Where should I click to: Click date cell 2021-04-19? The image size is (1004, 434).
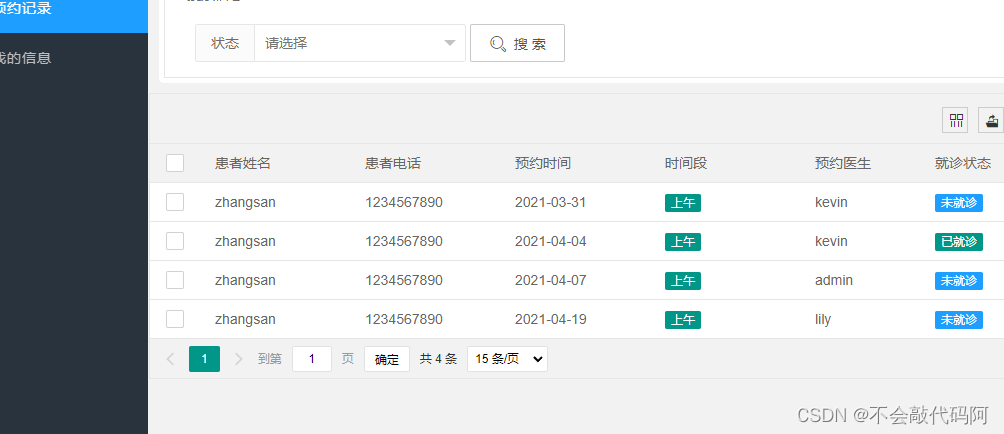[551, 319]
